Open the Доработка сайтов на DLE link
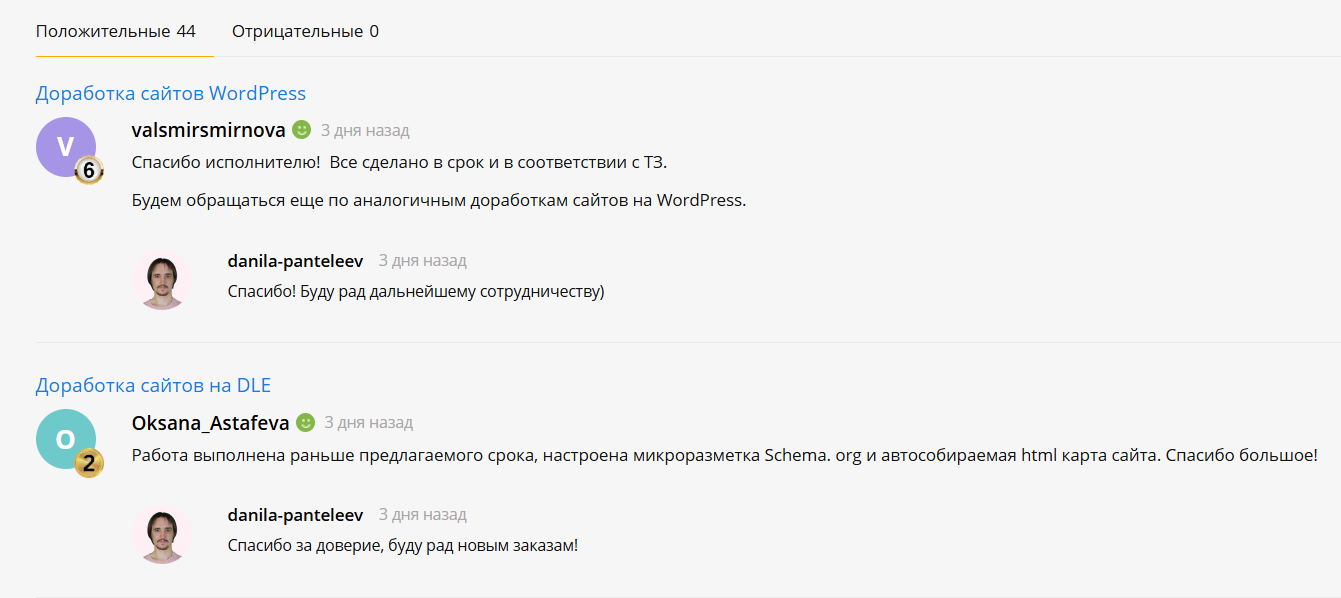Viewport: 1341px width, 598px height. (153, 385)
